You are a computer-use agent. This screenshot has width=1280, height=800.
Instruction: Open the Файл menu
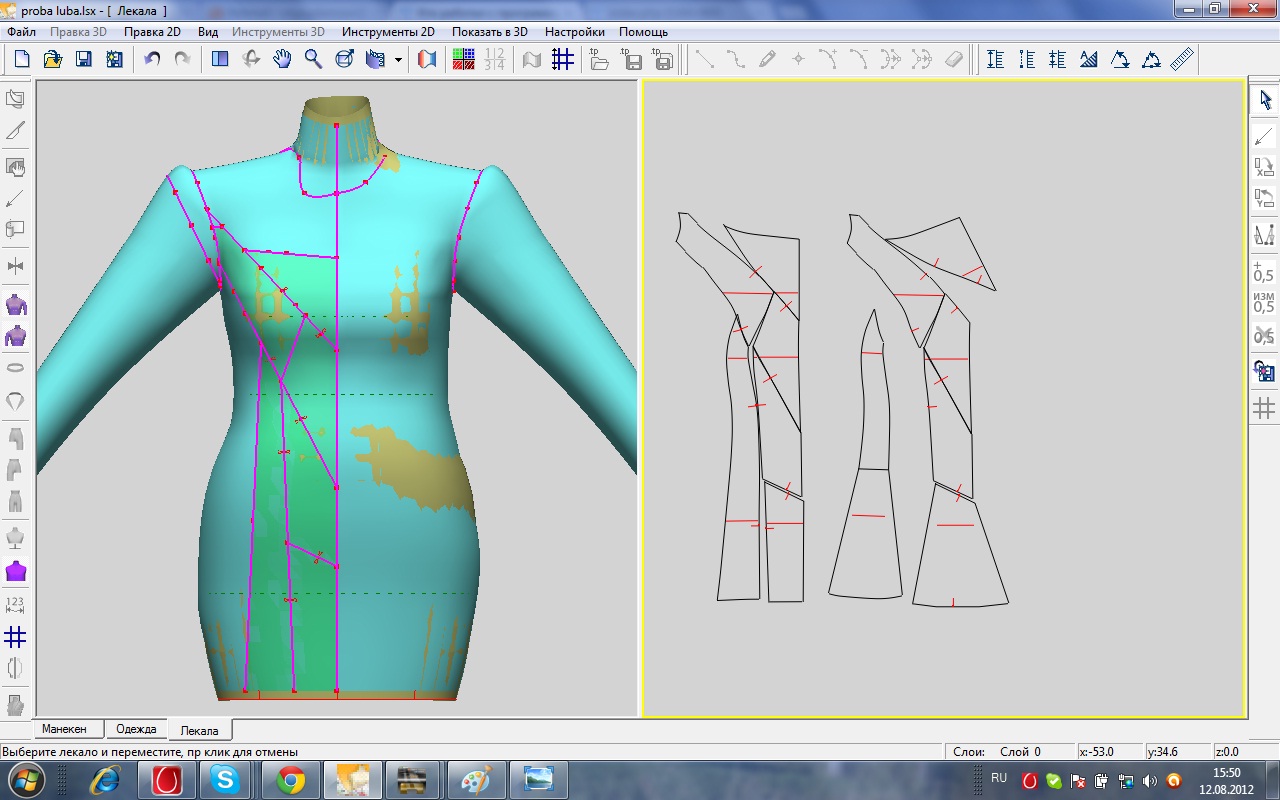click(21, 32)
